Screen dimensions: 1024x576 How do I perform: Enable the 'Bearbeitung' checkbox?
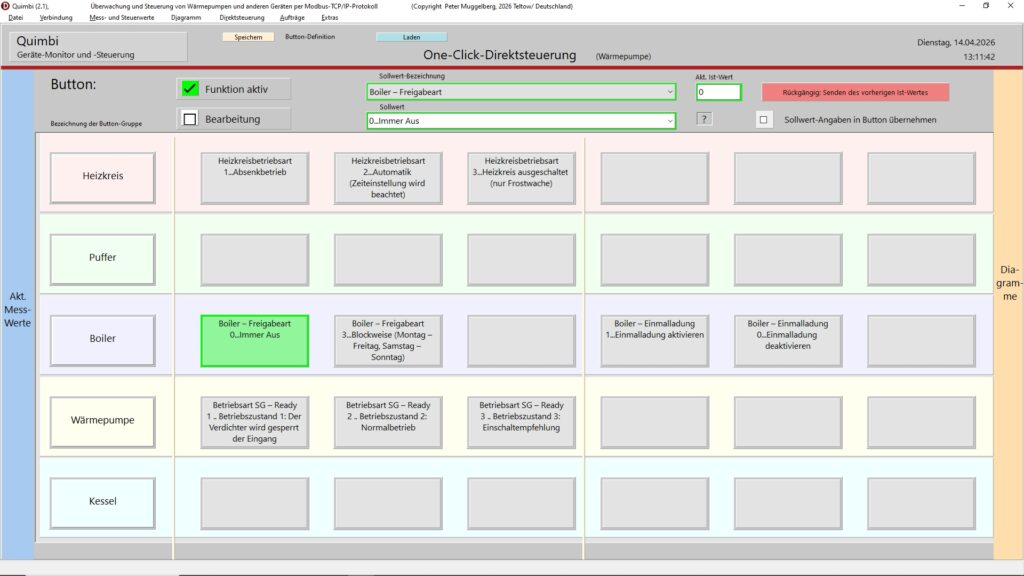[x=190, y=119]
